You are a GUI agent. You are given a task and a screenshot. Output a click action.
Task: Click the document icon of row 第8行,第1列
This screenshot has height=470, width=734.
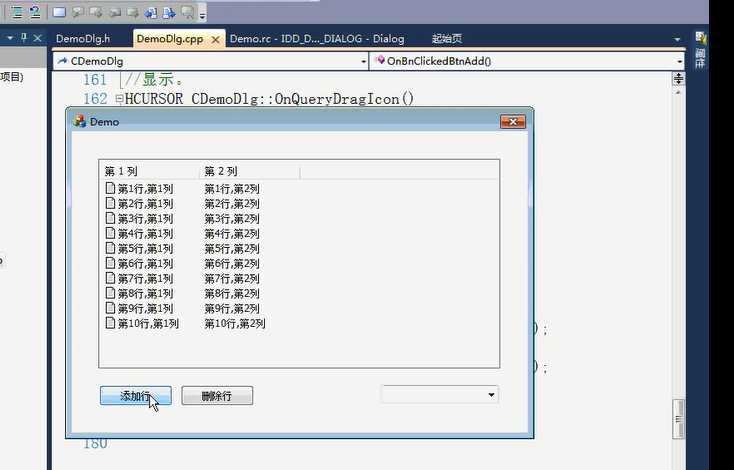pyautogui.click(x=110, y=293)
